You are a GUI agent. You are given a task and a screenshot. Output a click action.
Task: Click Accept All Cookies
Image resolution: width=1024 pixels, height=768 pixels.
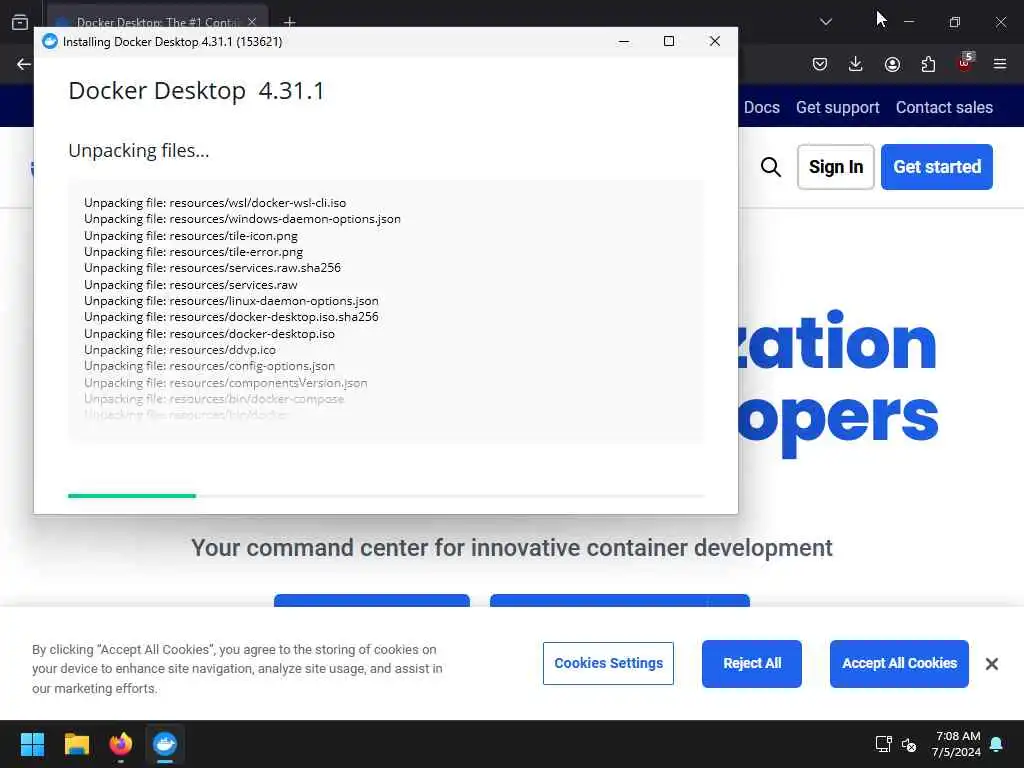[x=899, y=664]
